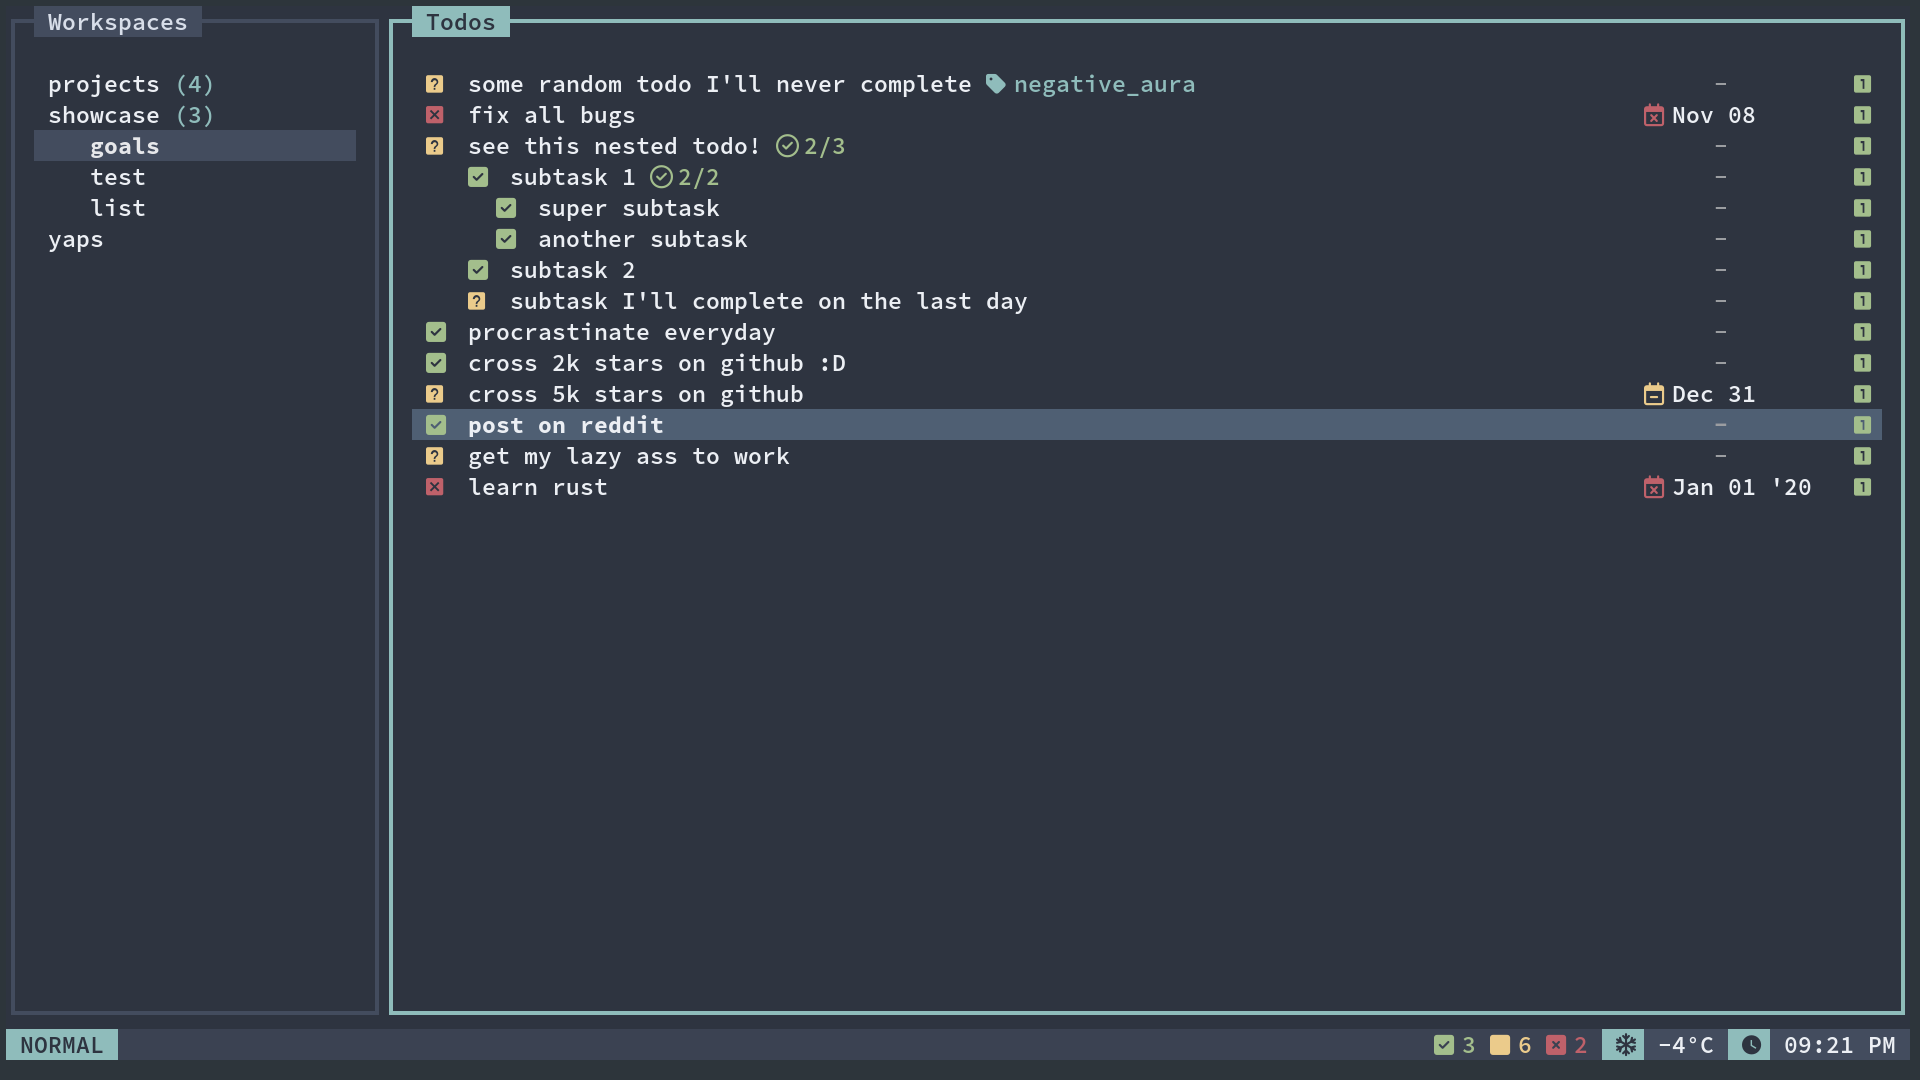Toggle checkbox of 'procrastinate everyday'
Screen dimensions: 1920x1080
(436, 332)
